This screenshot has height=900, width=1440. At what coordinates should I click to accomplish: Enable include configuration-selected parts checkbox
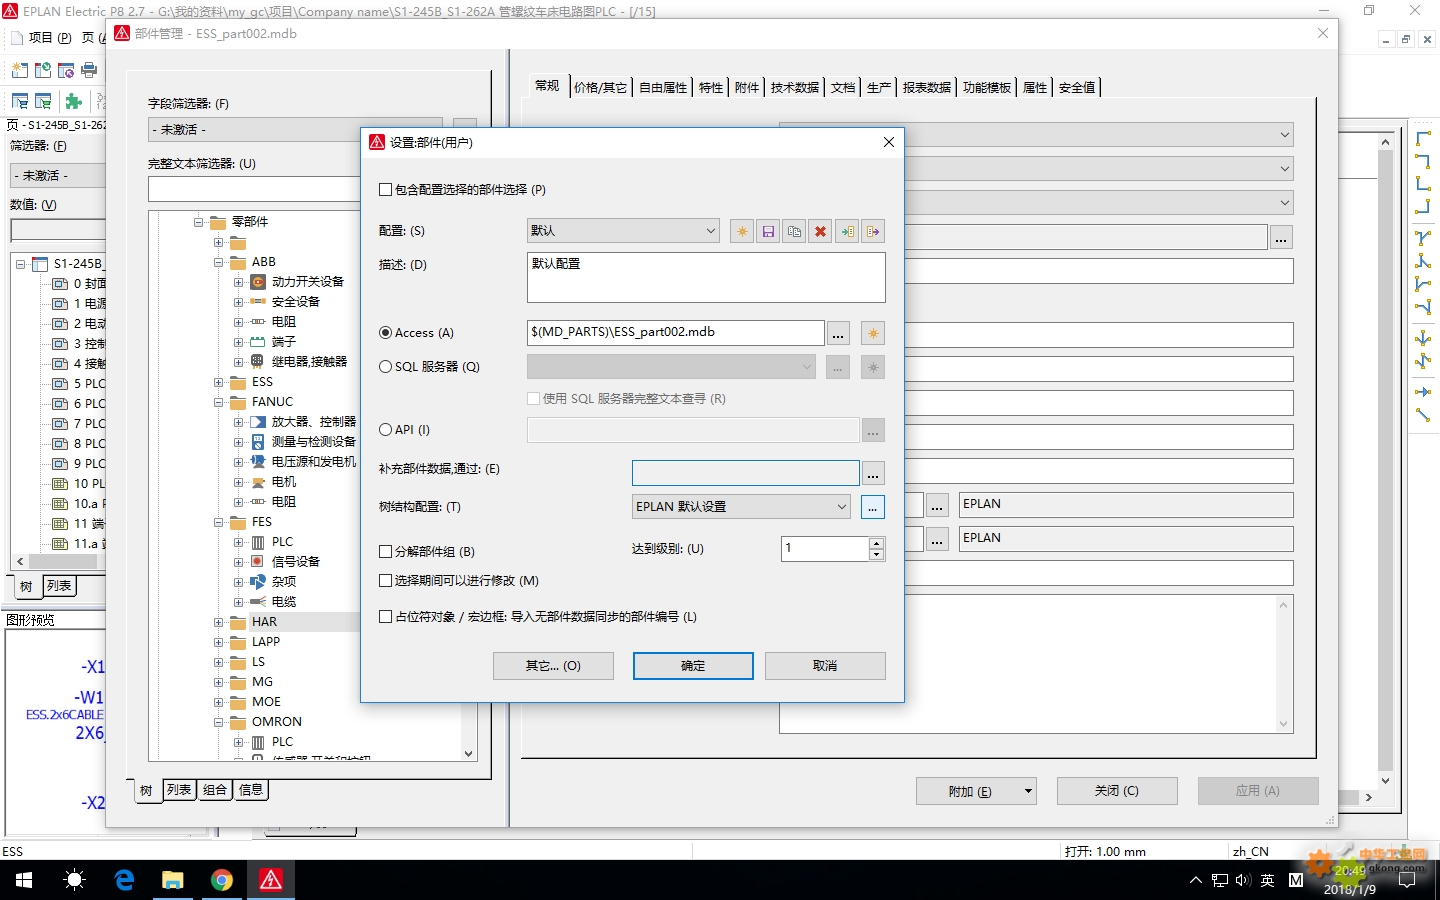click(385, 190)
